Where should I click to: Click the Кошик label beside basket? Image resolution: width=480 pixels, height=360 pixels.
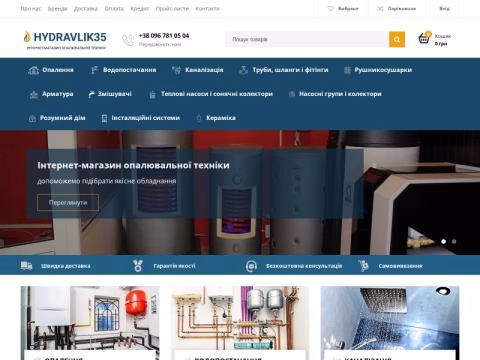[x=443, y=36]
